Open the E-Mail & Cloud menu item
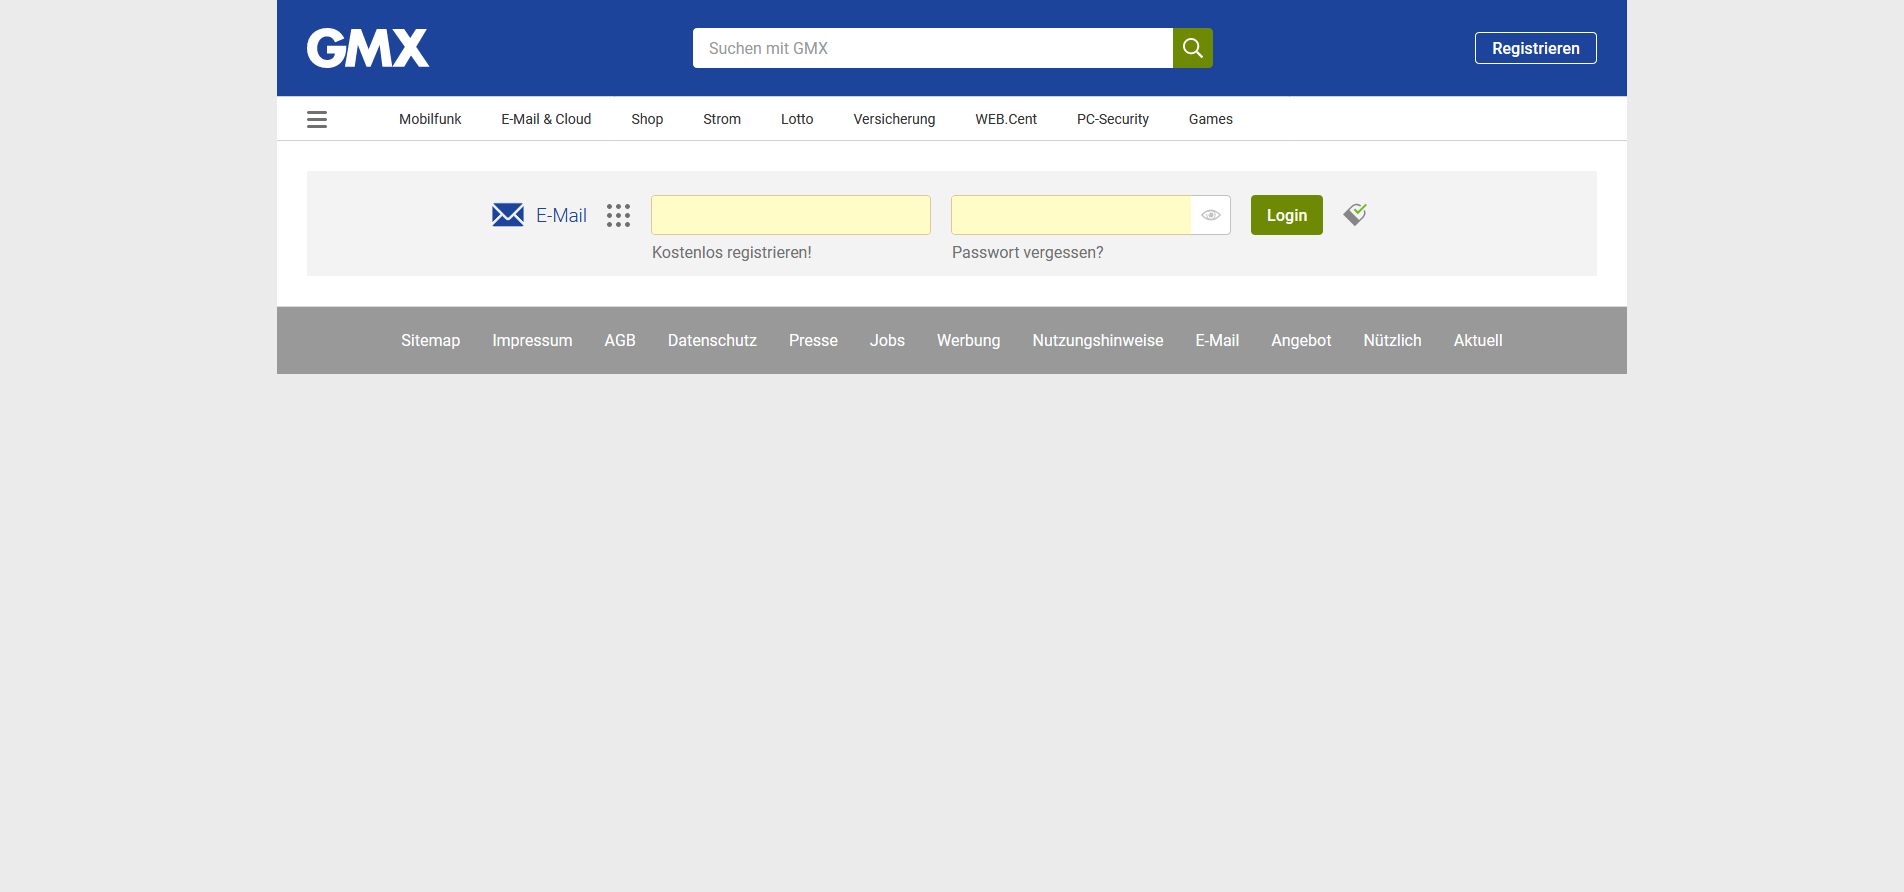Viewport: 1904px width, 892px height. pyautogui.click(x=546, y=119)
